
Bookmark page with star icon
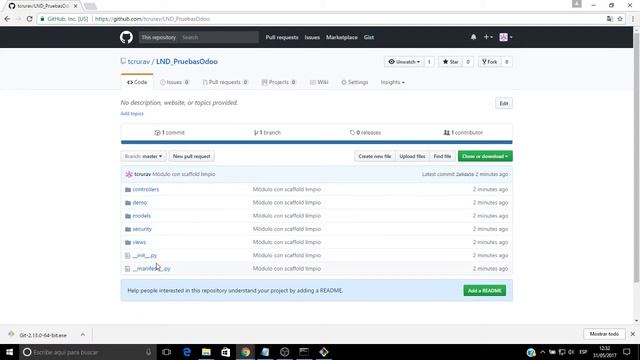coord(620,19)
